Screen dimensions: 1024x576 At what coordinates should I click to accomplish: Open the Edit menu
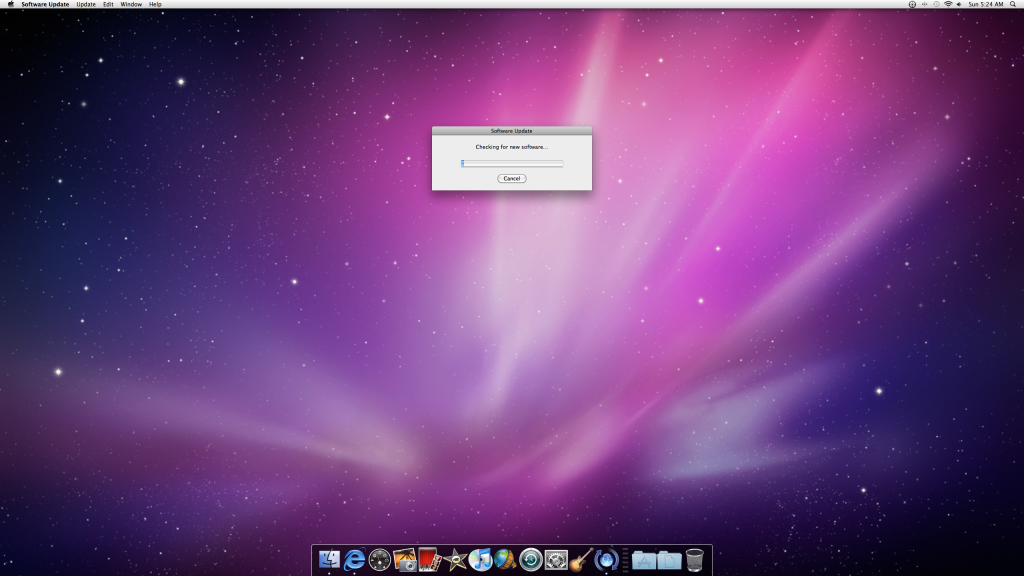click(108, 4)
